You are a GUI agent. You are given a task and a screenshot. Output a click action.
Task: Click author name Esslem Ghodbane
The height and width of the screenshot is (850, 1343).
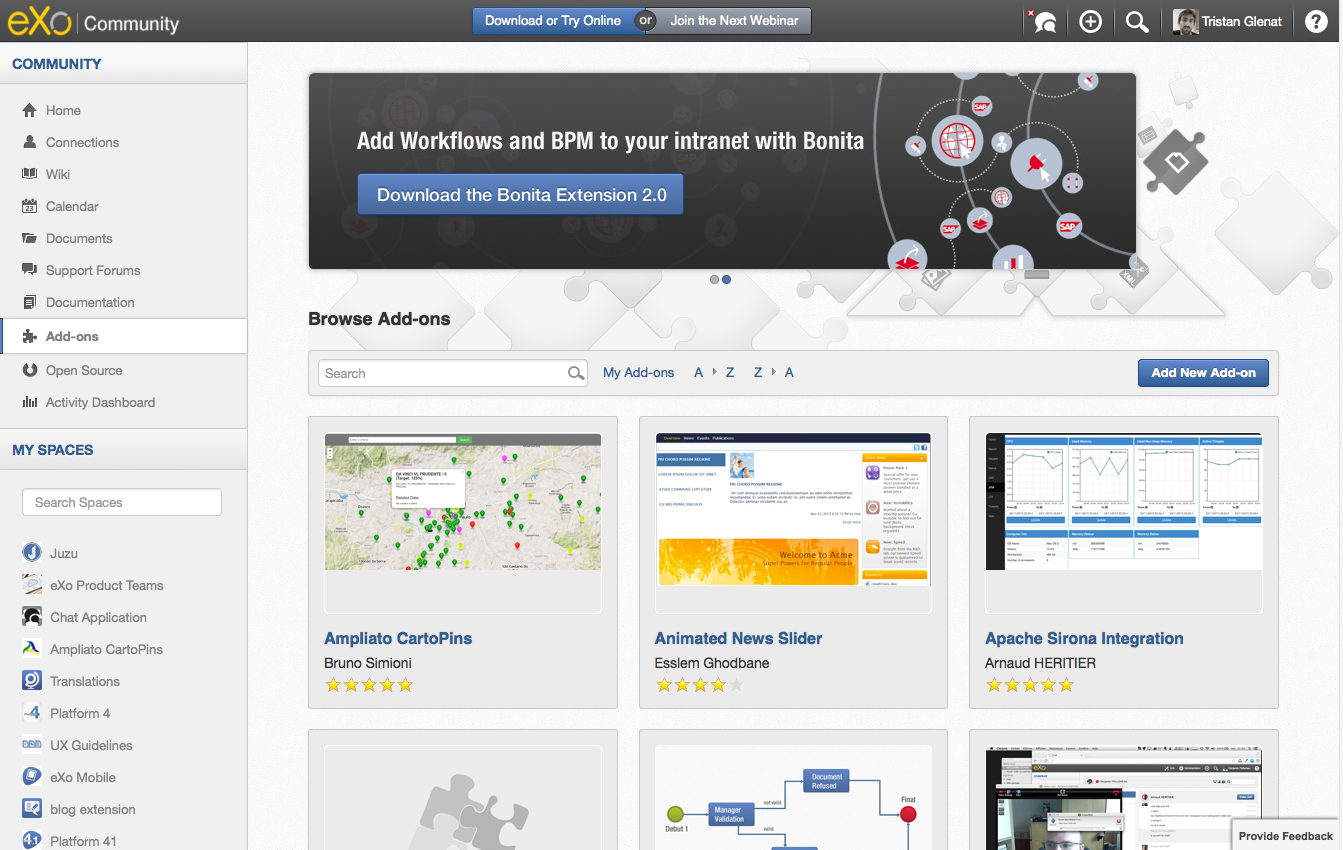(x=712, y=663)
